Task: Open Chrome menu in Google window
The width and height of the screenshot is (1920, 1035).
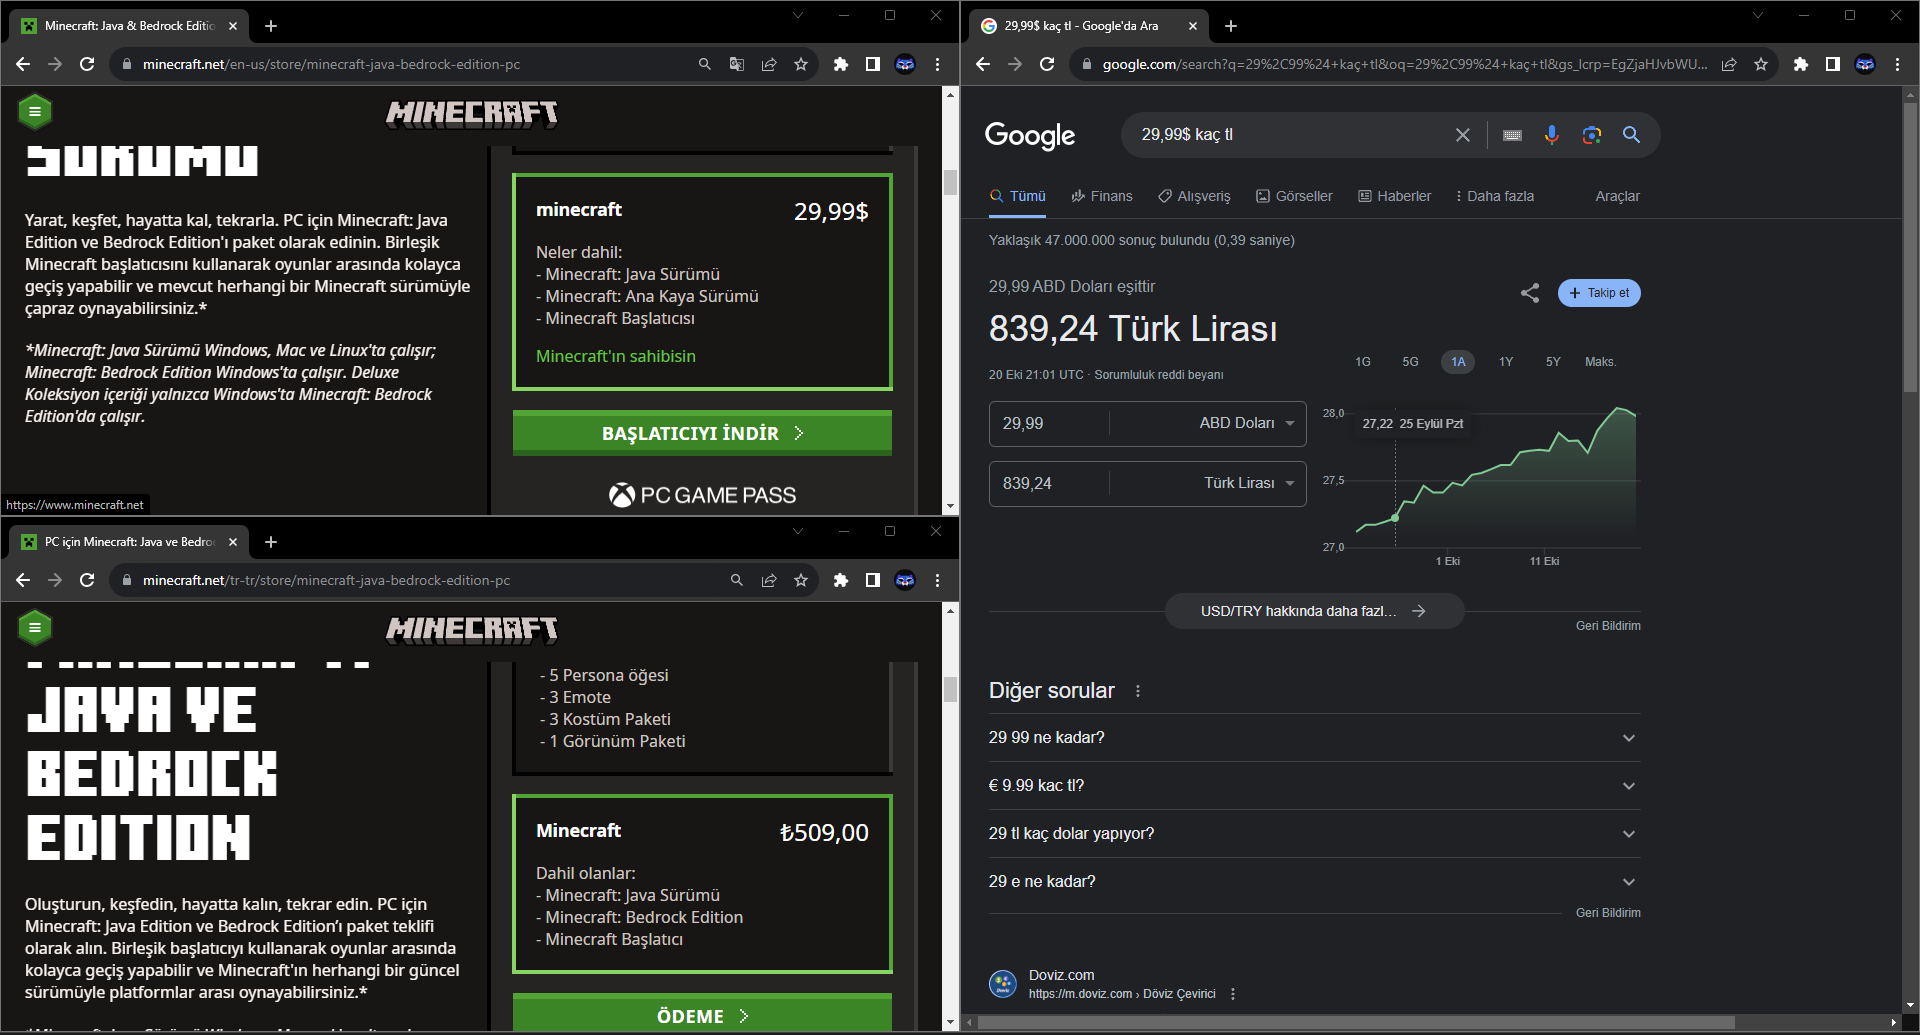Action: click(1897, 64)
